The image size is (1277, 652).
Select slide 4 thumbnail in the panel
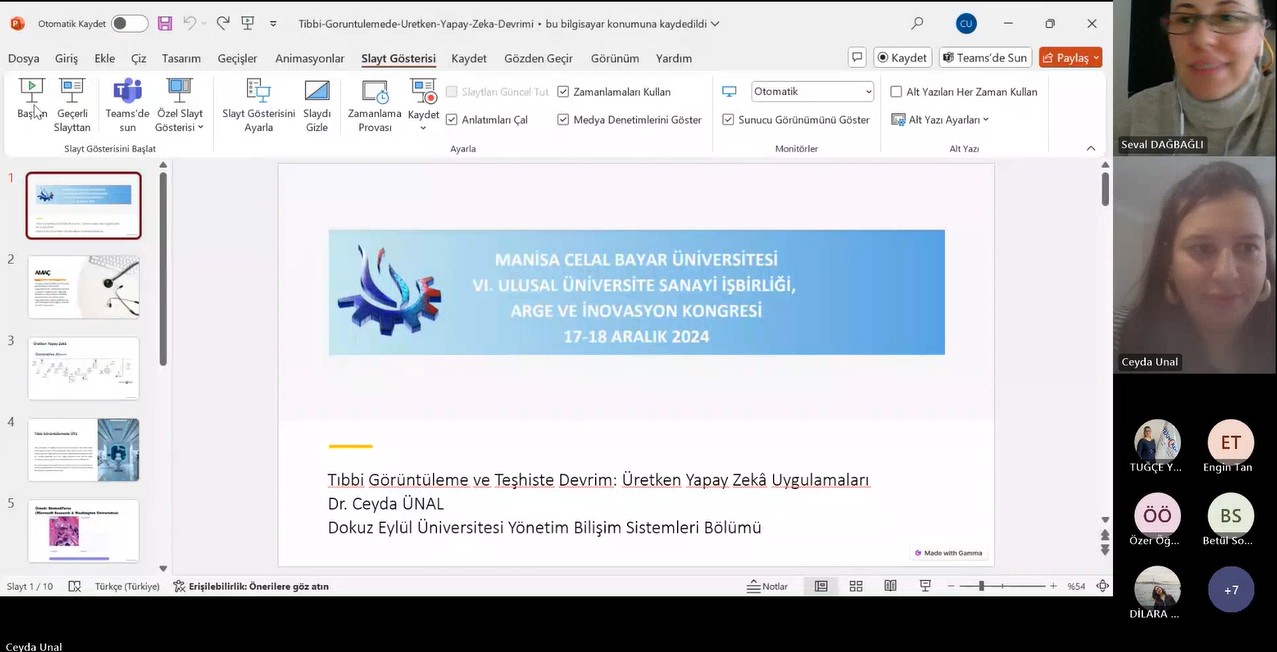(83, 450)
